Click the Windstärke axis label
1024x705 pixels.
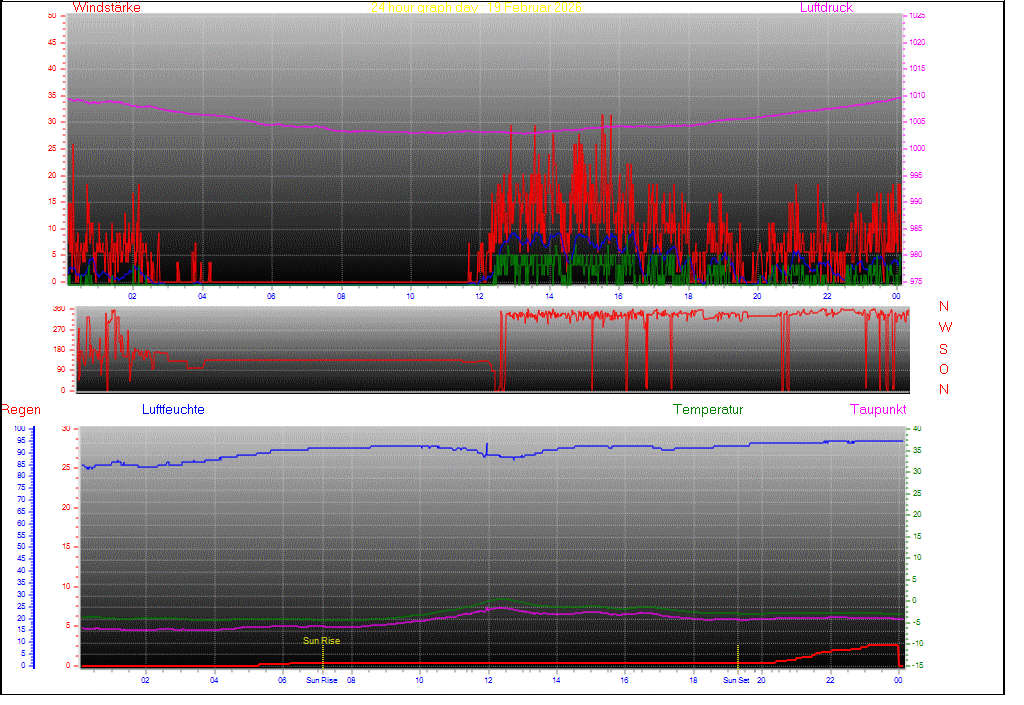tap(106, 7)
